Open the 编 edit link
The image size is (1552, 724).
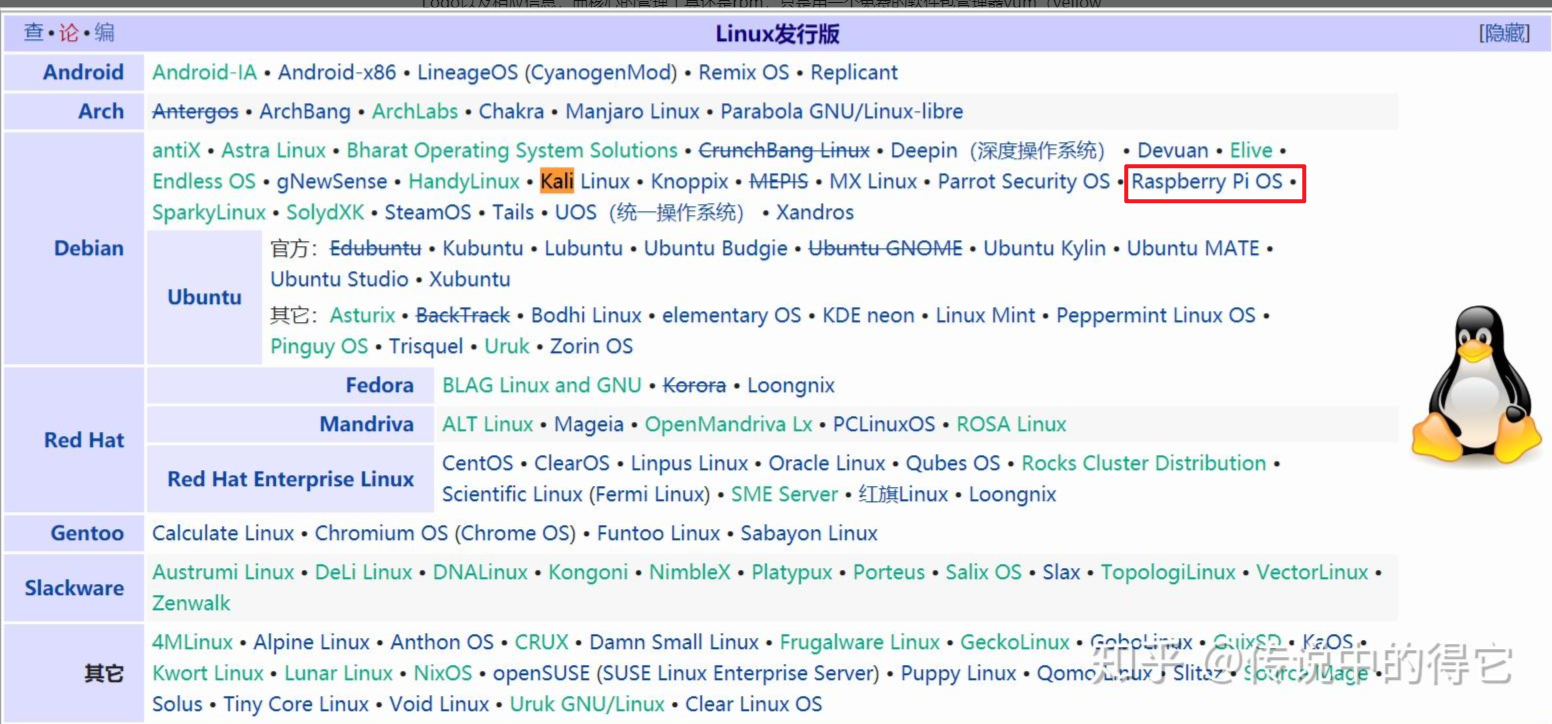click(104, 33)
